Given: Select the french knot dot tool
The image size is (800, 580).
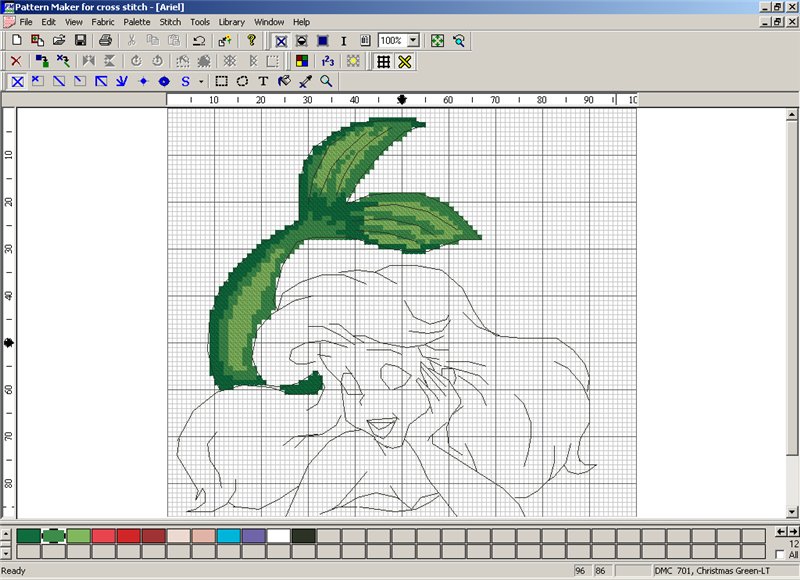Looking at the screenshot, I should 143,81.
